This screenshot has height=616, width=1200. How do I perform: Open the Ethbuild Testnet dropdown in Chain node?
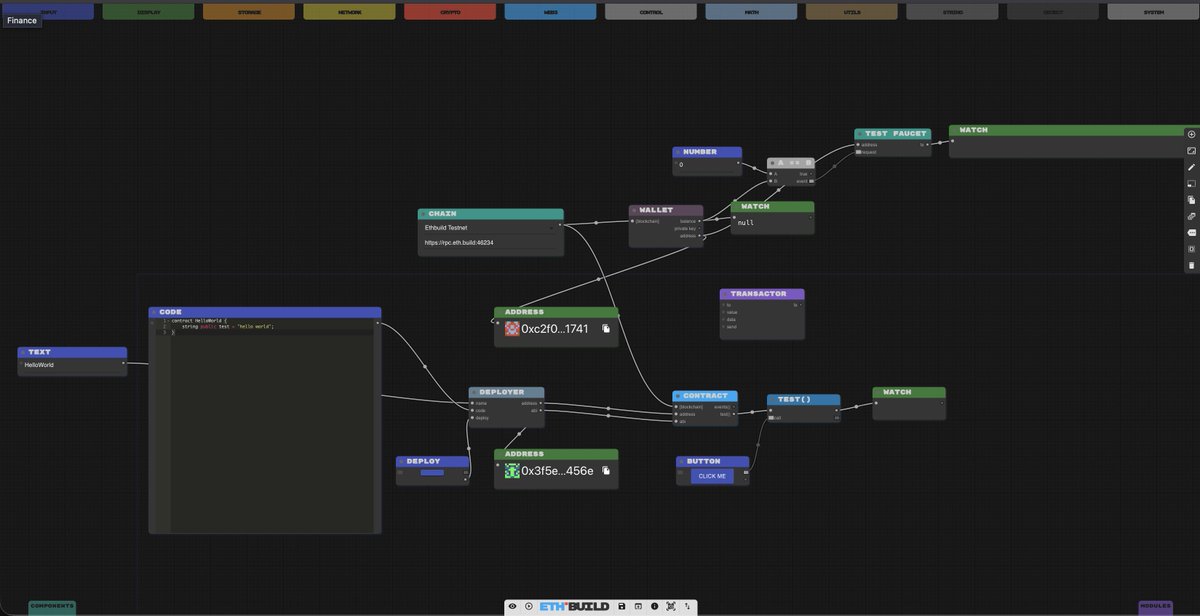pyautogui.click(x=489, y=227)
